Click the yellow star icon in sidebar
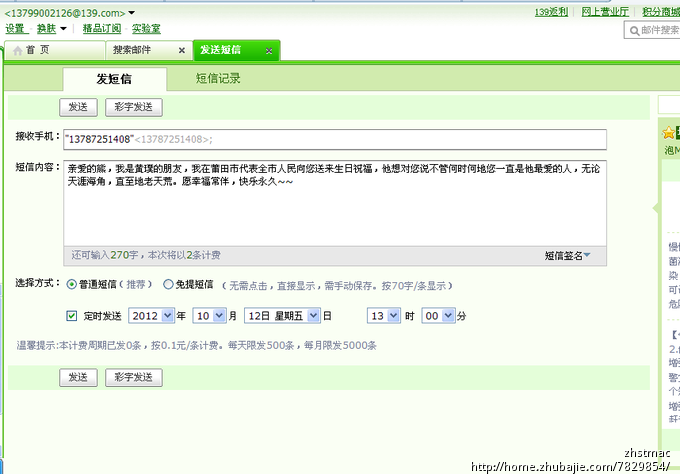Image resolution: width=680 pixels, height=474 pixels. tap(668, 133)
